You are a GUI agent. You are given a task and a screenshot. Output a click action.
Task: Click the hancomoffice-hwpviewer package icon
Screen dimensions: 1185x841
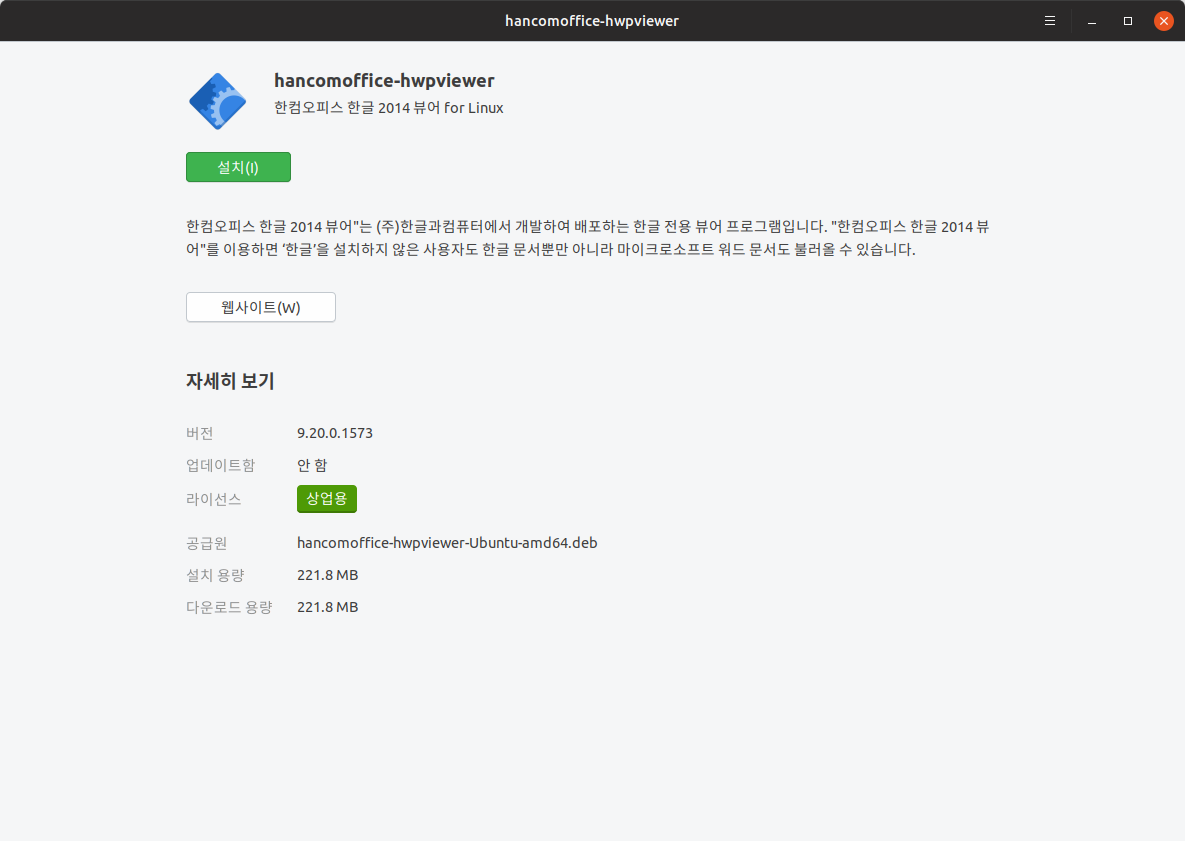pyautogui.click(x=218, y=101)
